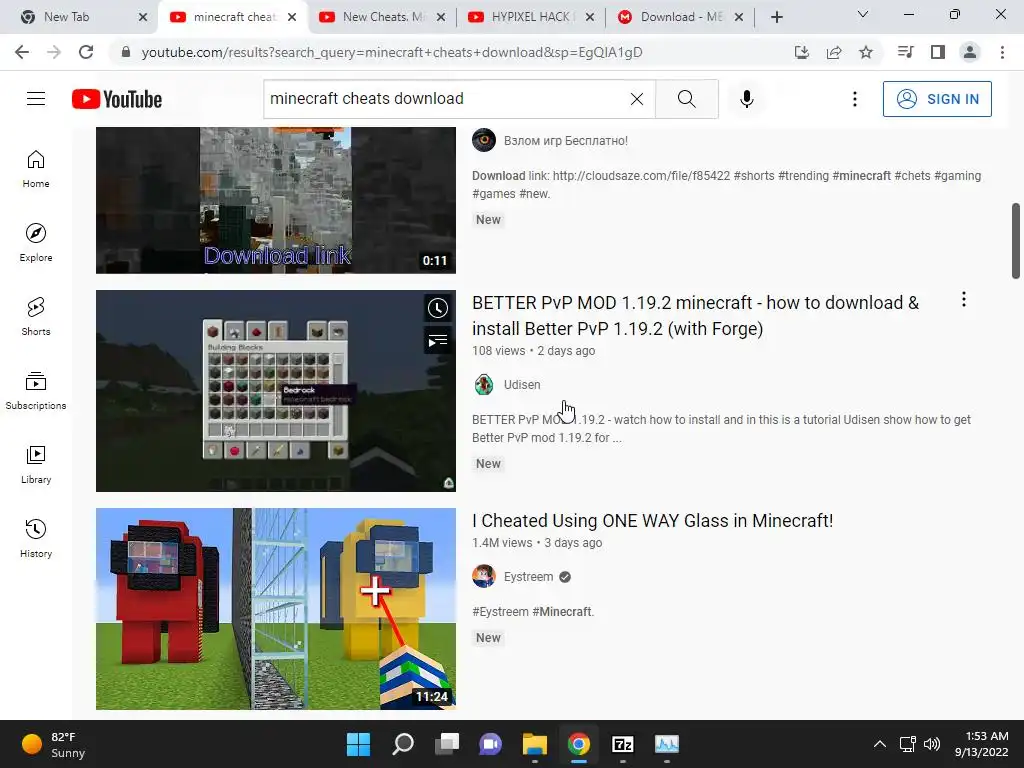
Task: Open taskbar Search
Action: pyautogui.click(x=402, y=744)
